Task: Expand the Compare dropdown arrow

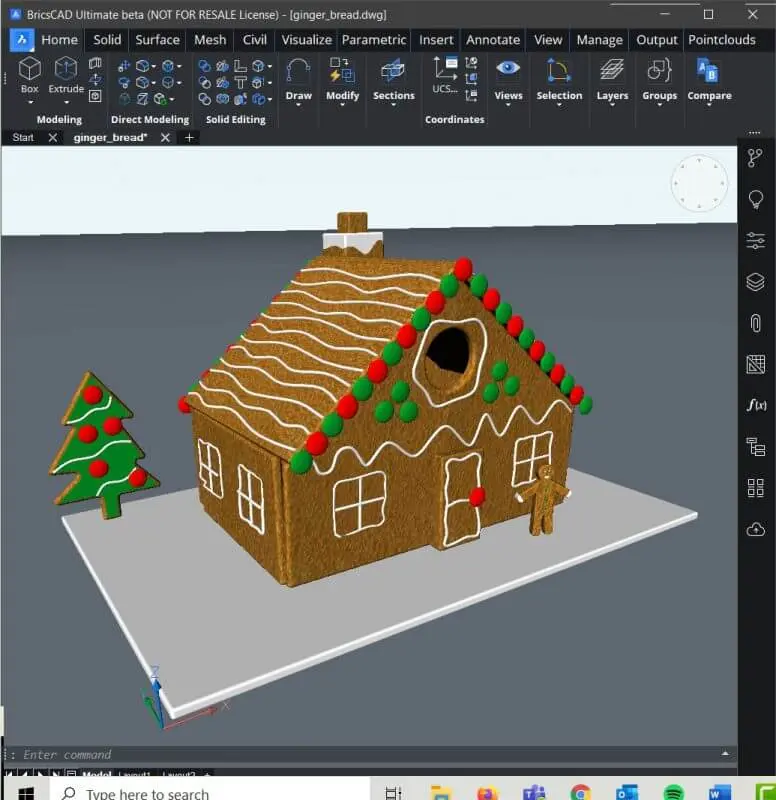Action: coord(709,105)
